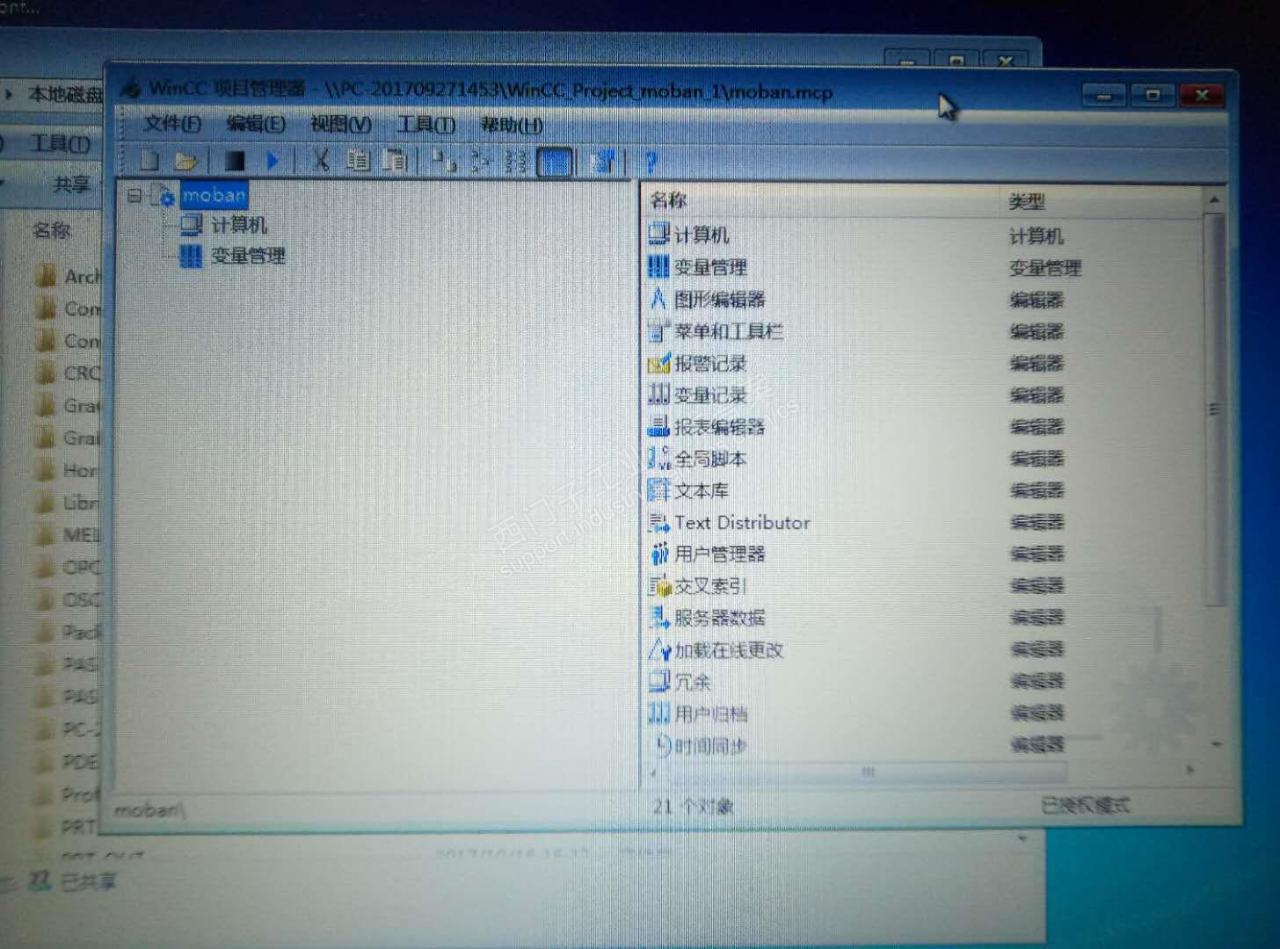1280x949 pixels.
Task: Open the 编辑(E) menu
Action: (x=256, y=124)
